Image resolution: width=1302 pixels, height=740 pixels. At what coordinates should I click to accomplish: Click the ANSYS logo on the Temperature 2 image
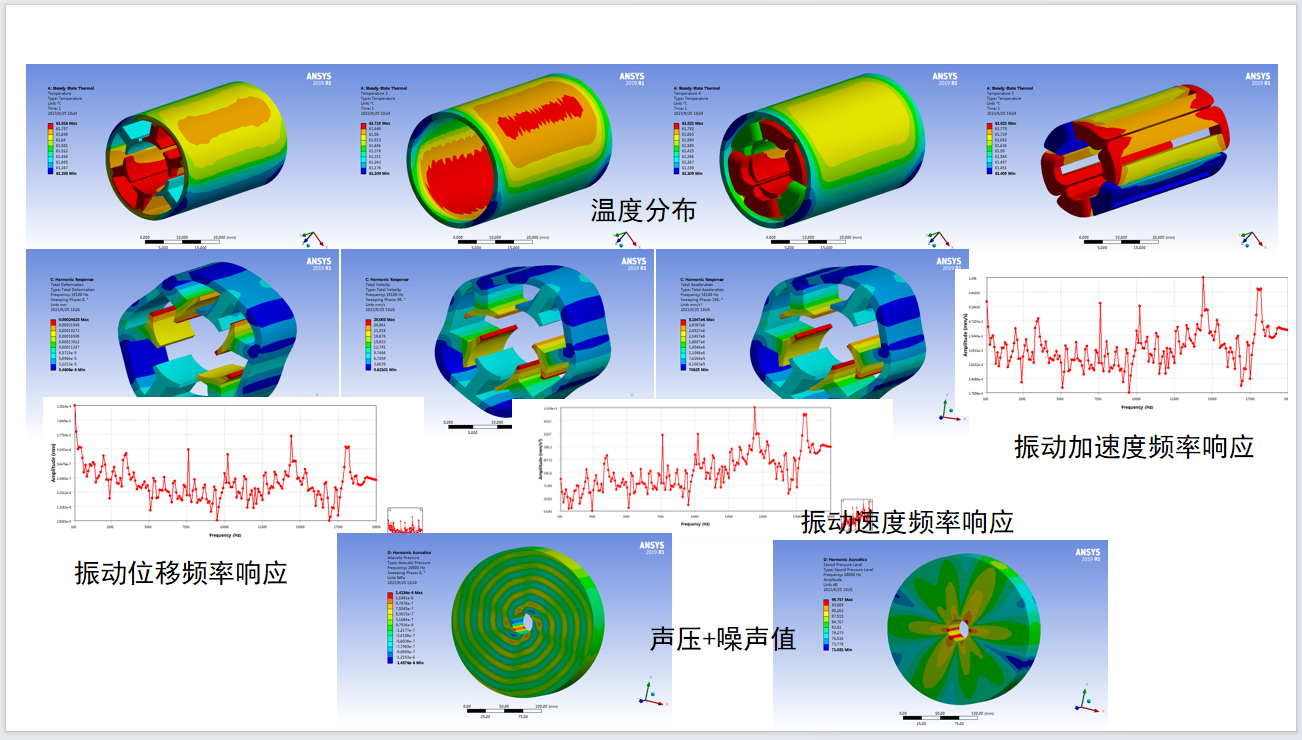tap(632, 79)
